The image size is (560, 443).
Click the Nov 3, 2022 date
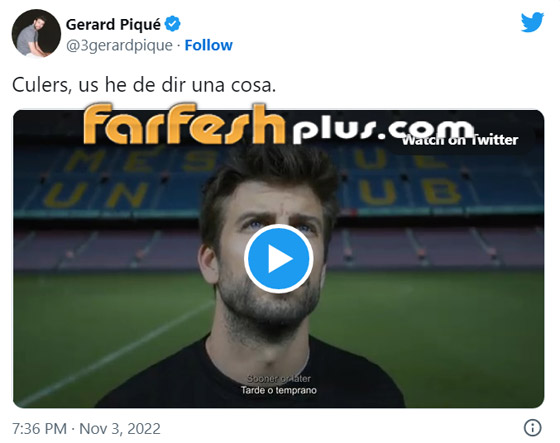120,428
